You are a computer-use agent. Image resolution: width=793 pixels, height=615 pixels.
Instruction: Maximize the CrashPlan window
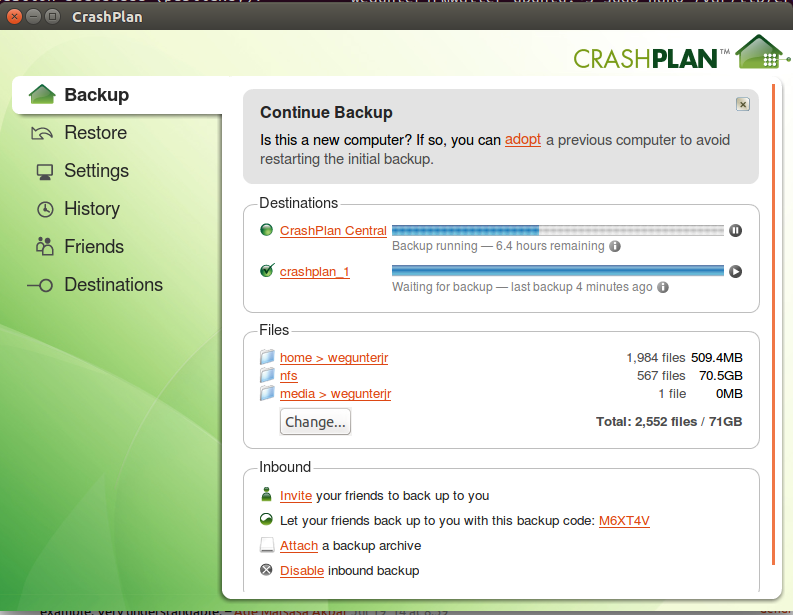[53, 17]
